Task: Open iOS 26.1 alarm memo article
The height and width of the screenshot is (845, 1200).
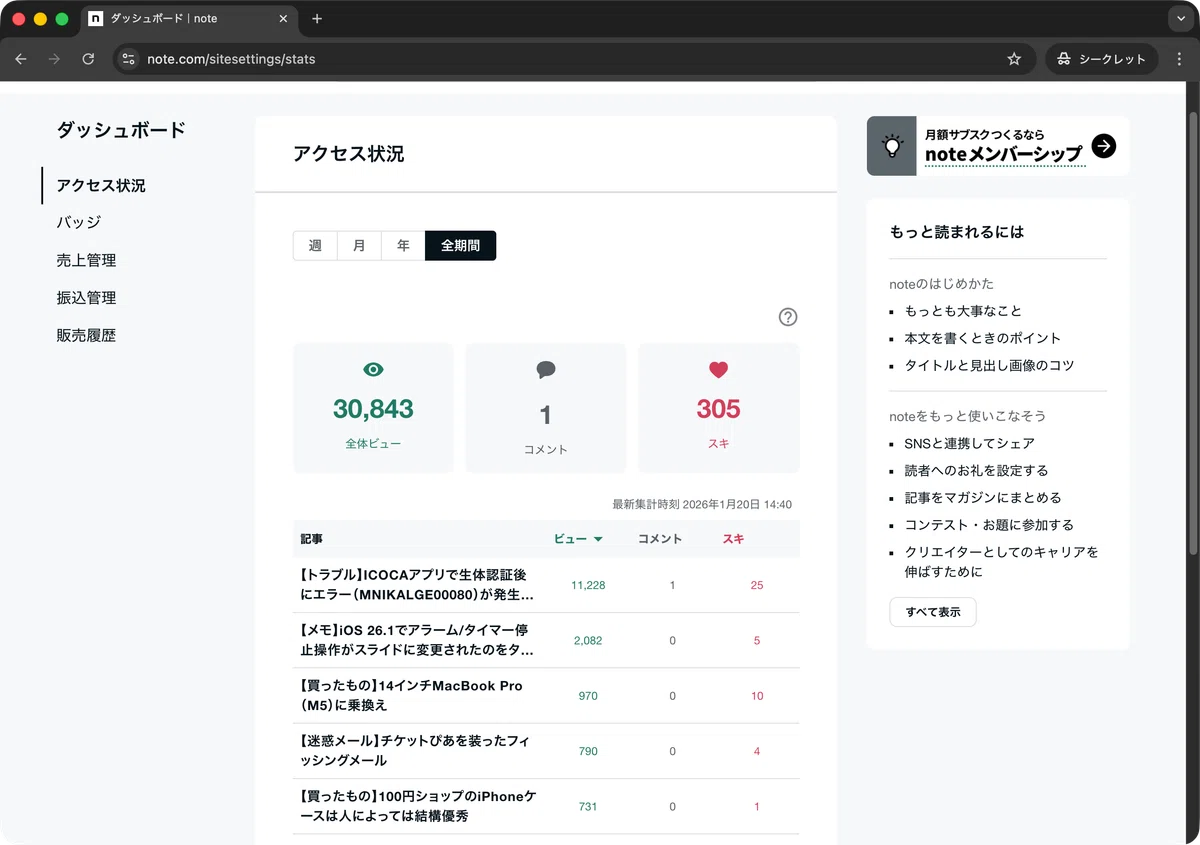Action: [x=546, y=640]
